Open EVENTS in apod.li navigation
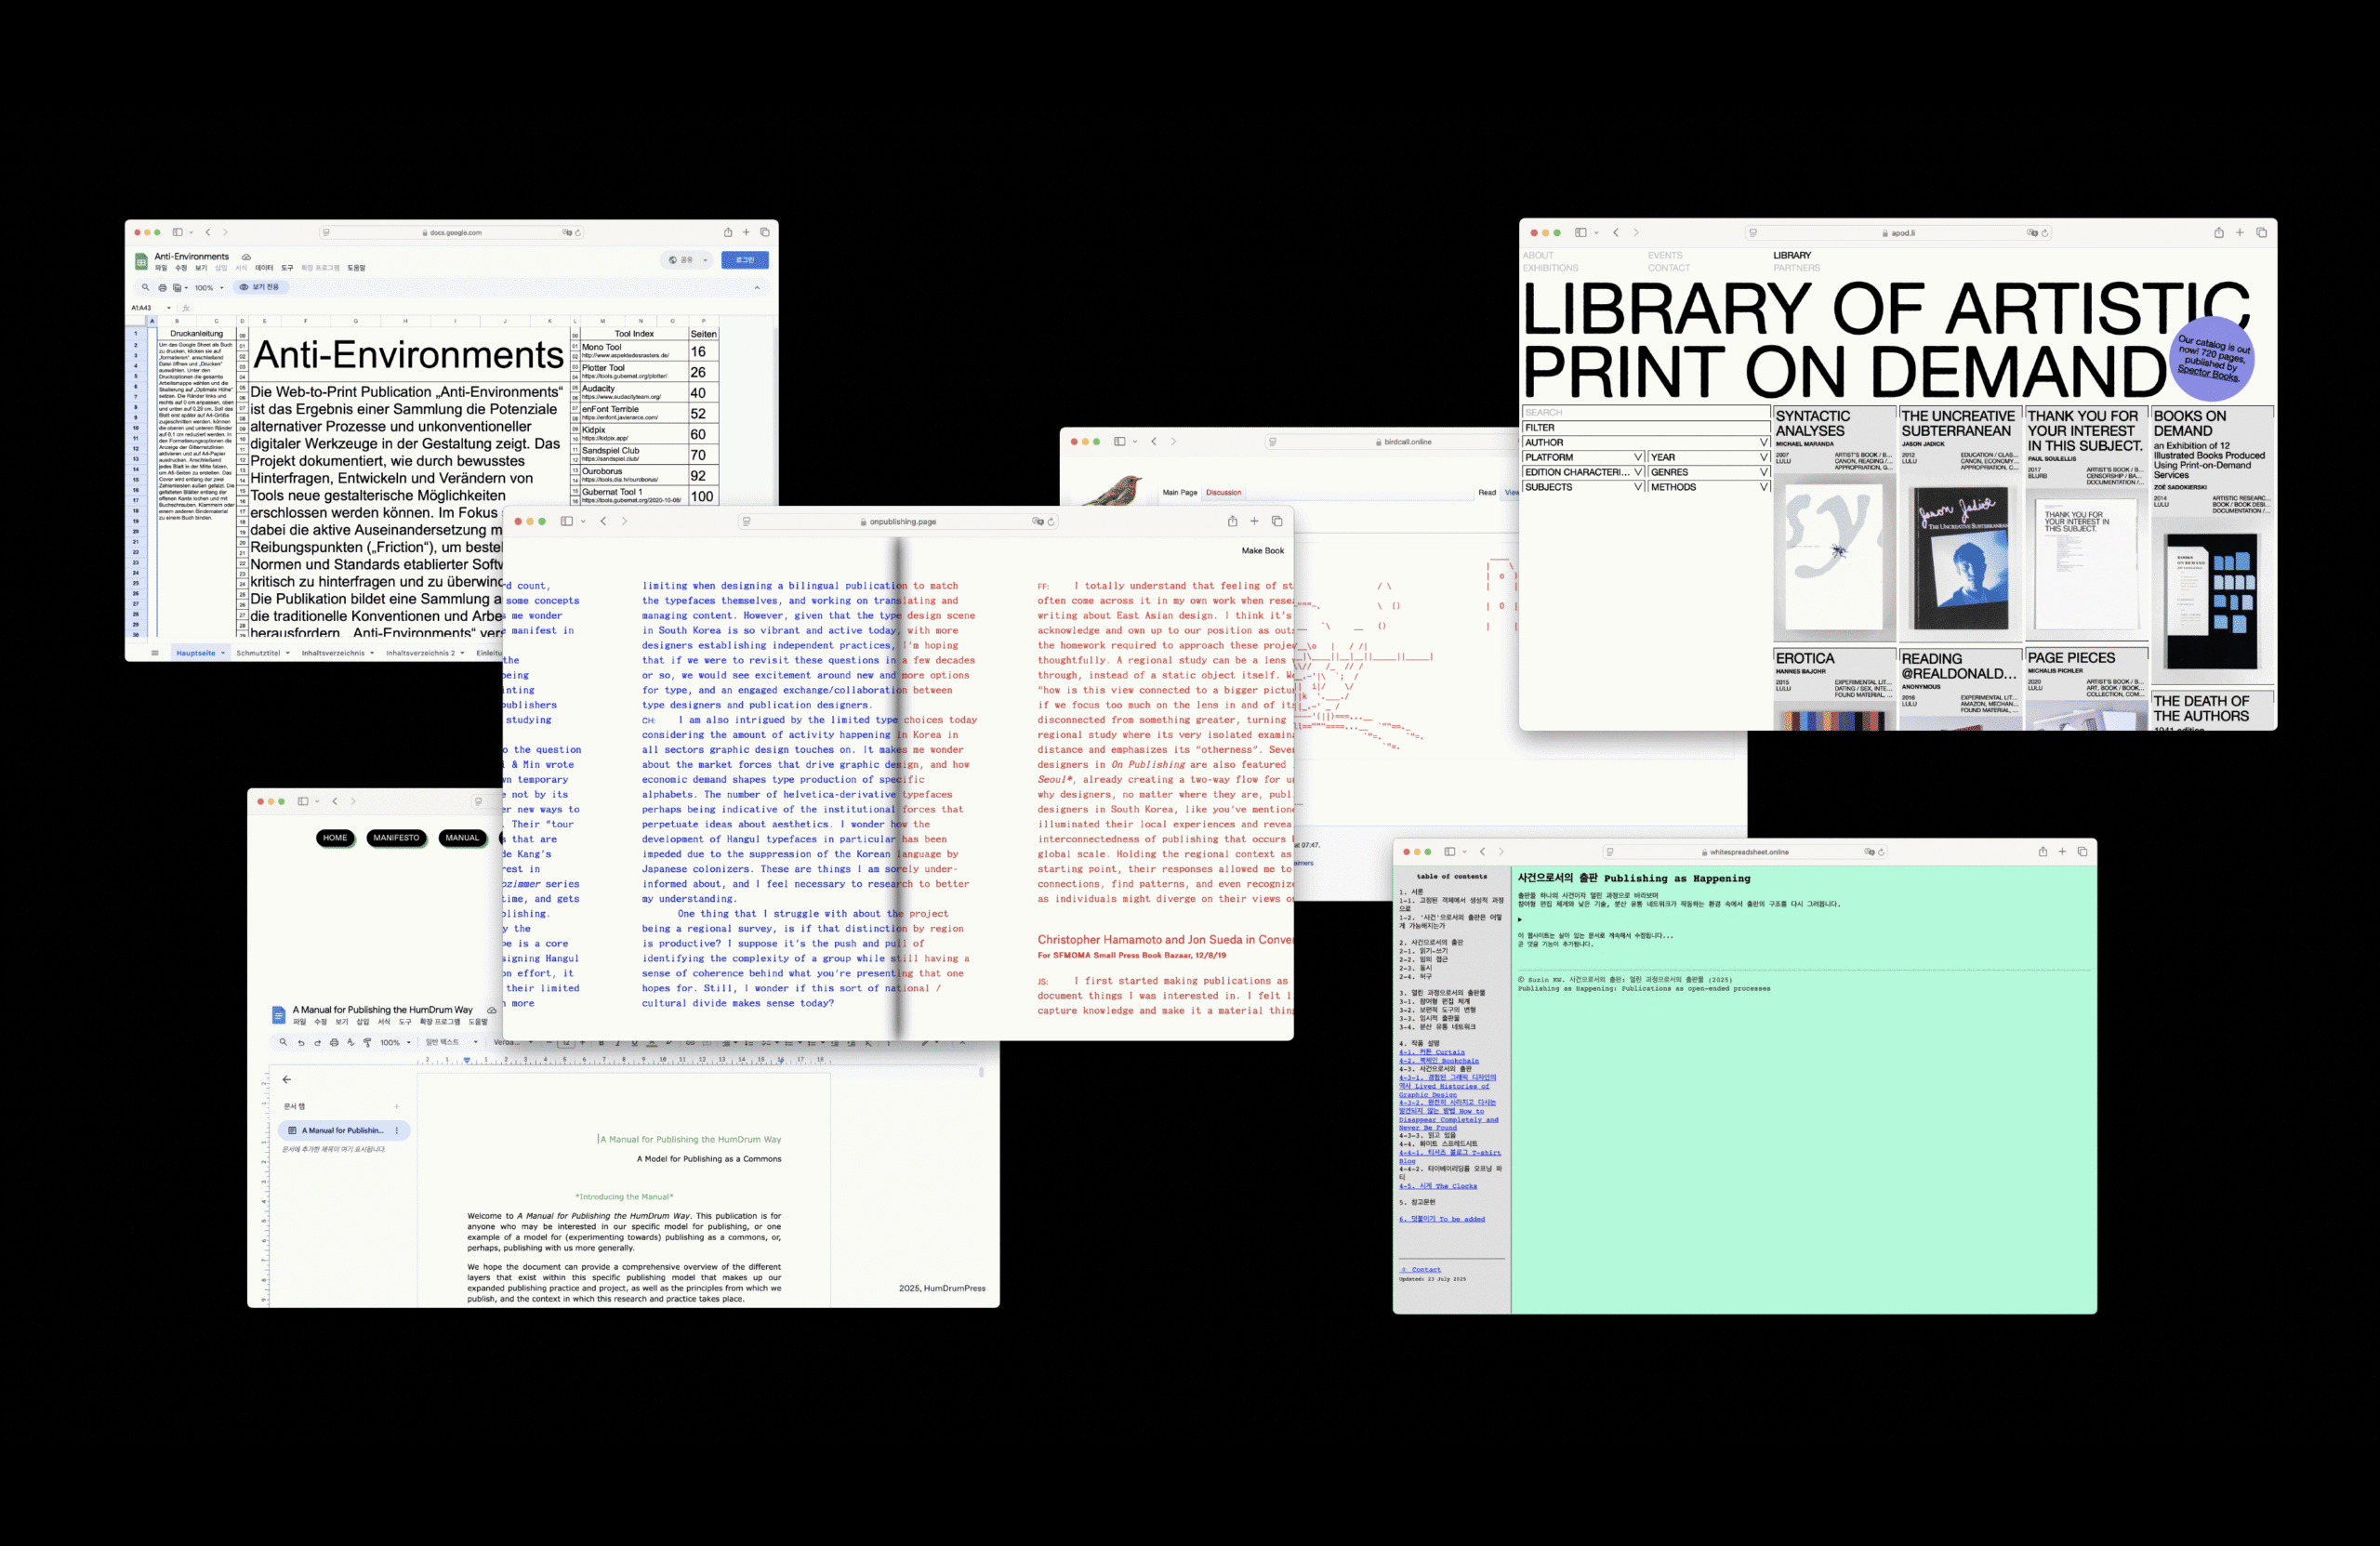 [x=1665, y=255]
